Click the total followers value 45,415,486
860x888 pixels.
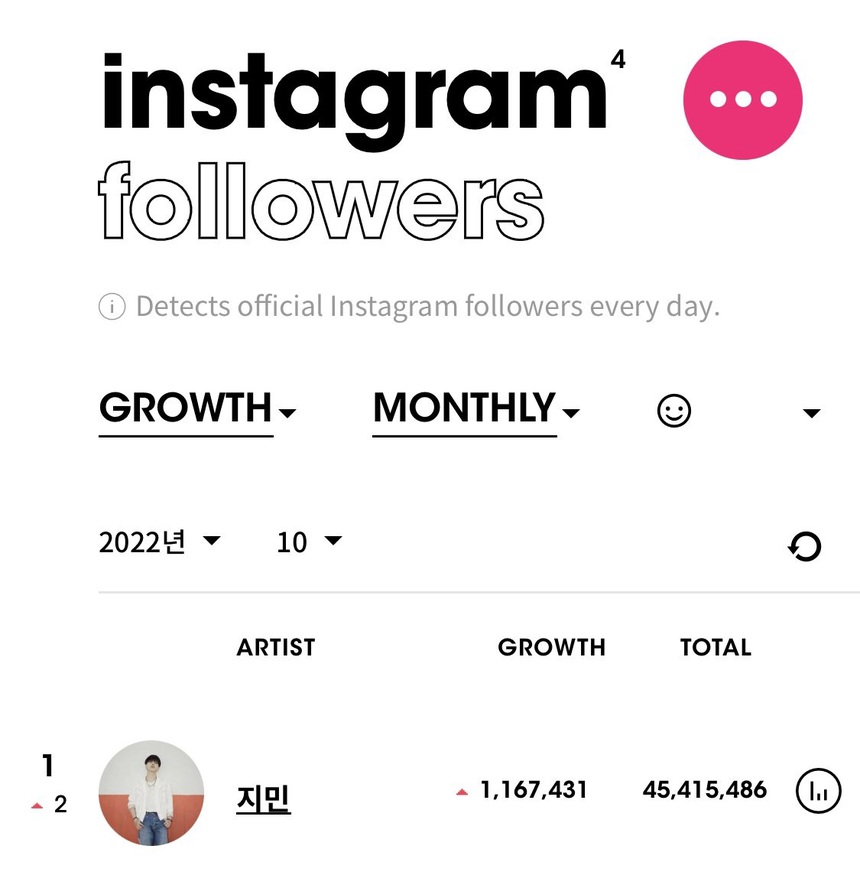click(x=704, y=790)
